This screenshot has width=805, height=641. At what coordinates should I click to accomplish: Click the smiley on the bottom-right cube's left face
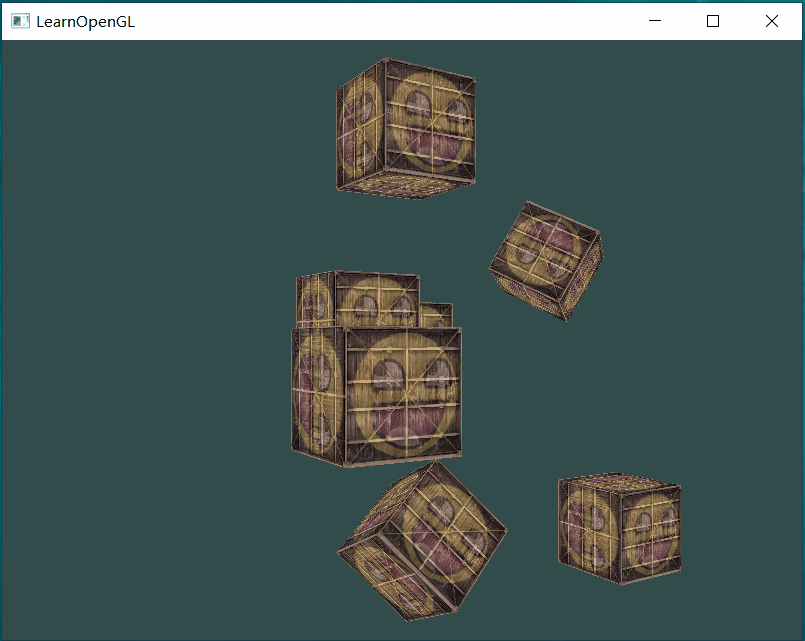click(590, 526)
